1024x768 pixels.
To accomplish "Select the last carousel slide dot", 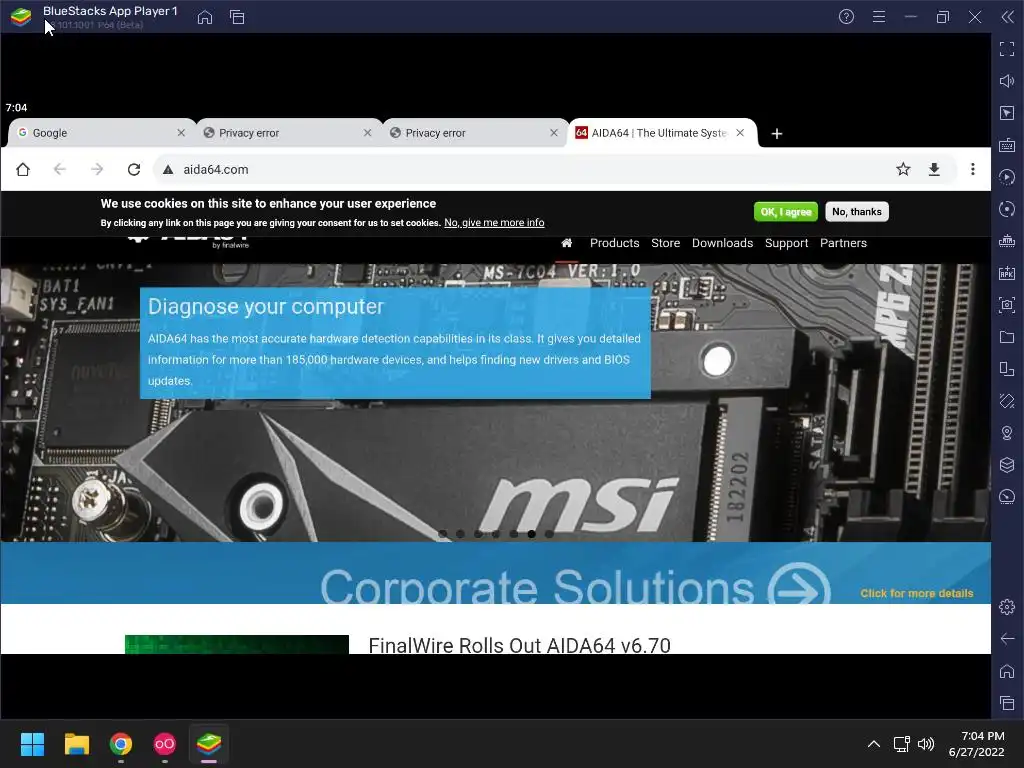I will 549,534.
